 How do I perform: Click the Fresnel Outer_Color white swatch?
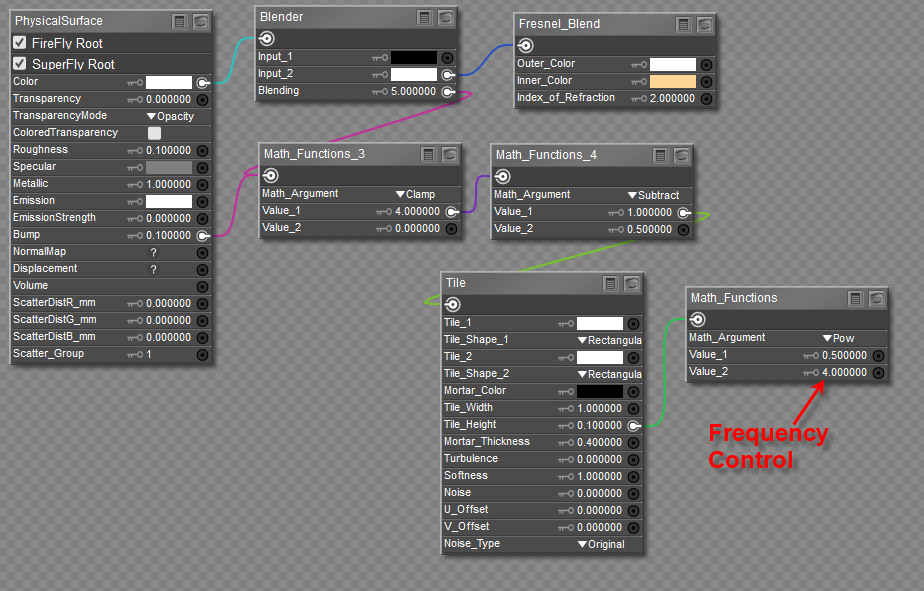673,64
